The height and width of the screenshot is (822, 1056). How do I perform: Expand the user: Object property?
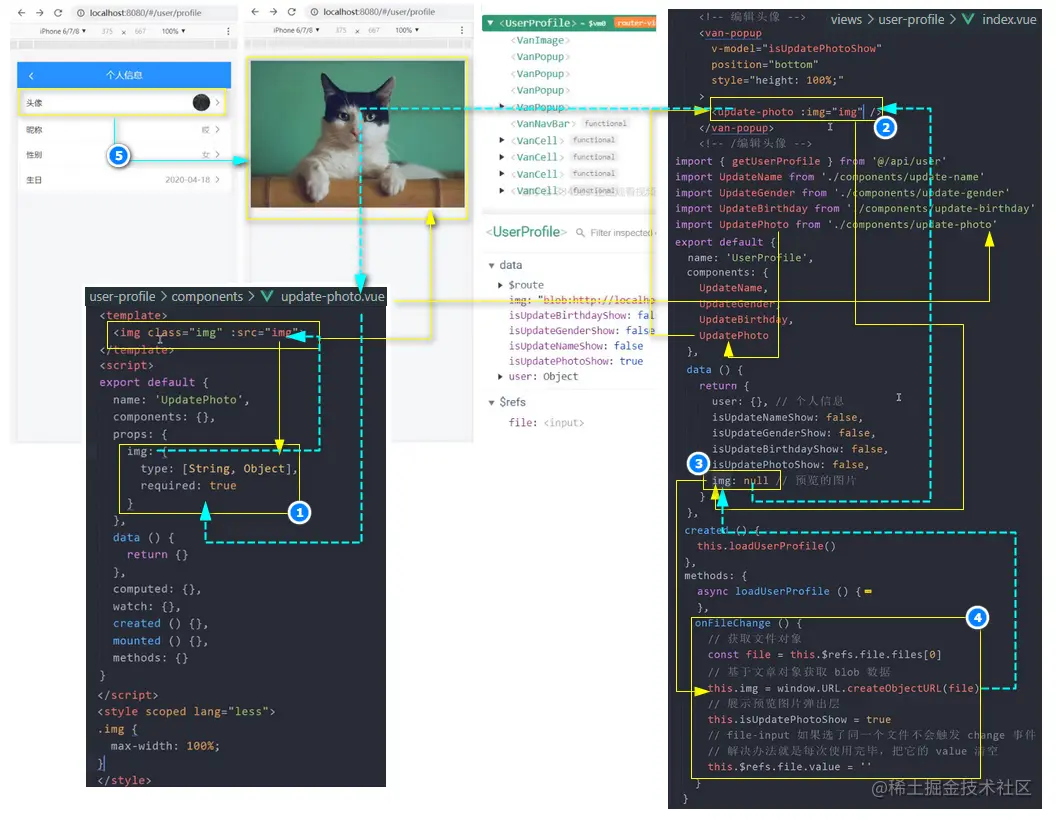click(x=500, y=376)
